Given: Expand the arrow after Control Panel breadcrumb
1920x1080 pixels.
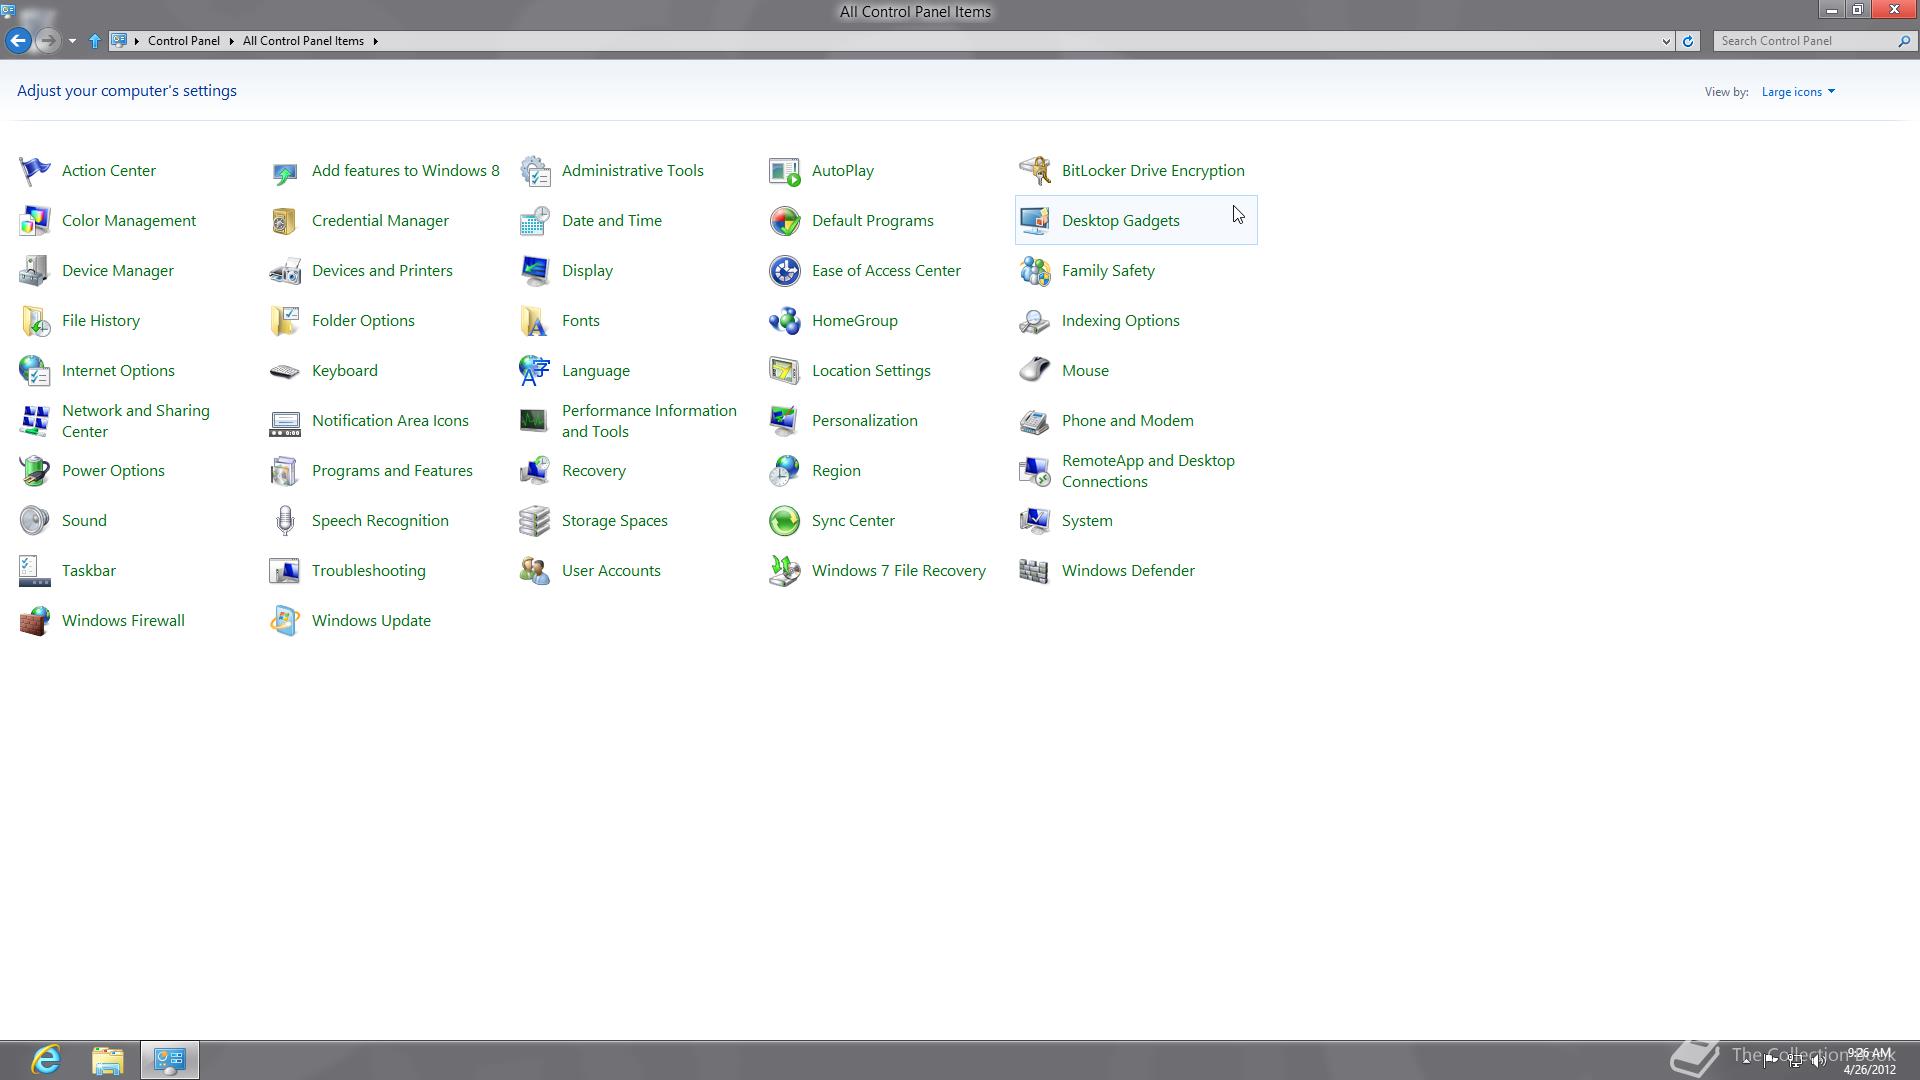Looking at the screenshot, I should pyautogui.click(x=231, y=41).
